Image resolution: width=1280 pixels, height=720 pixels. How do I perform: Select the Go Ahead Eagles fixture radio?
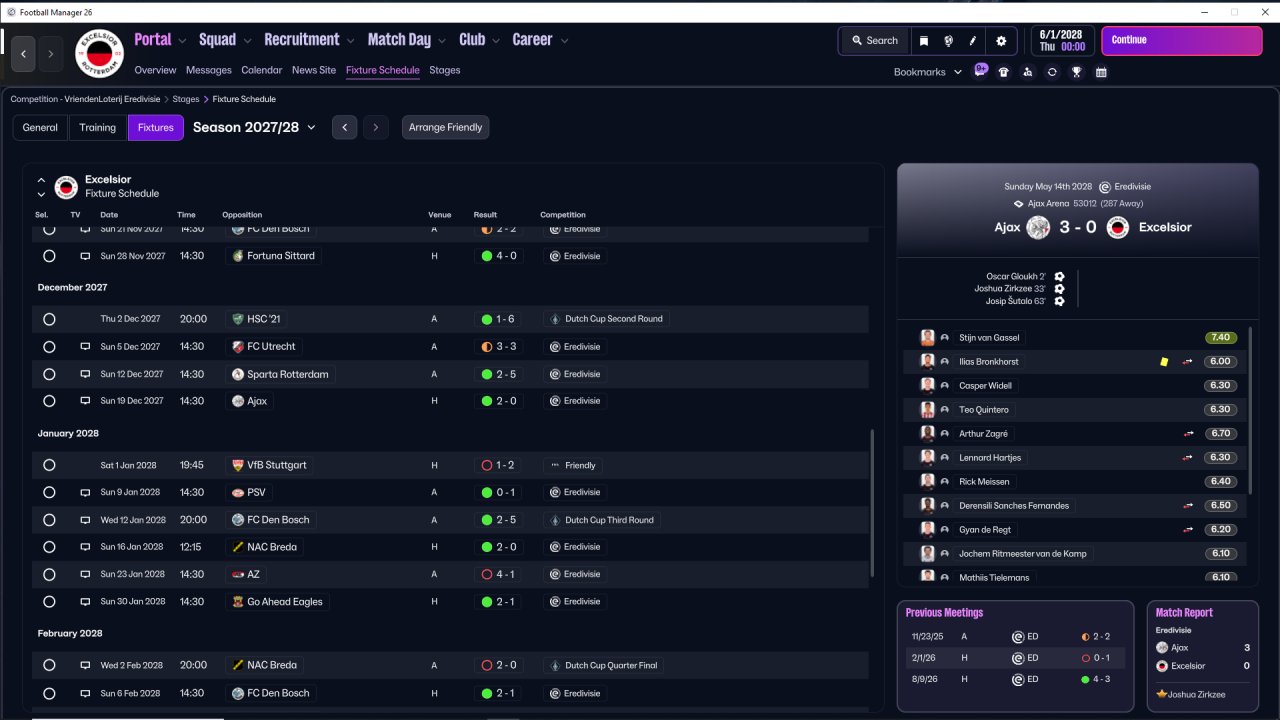click(x=49, y=602)
